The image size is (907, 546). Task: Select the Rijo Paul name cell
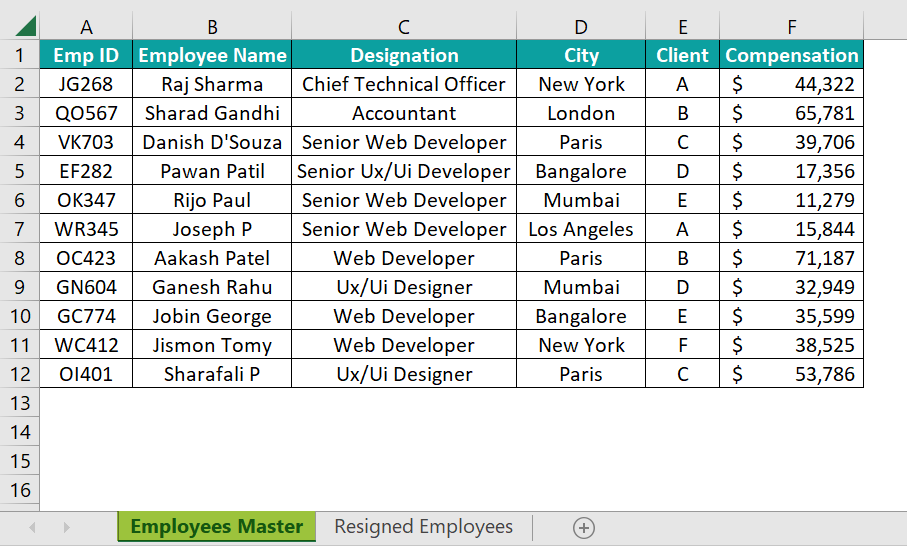pyautogui.click(x=212, y=200)
